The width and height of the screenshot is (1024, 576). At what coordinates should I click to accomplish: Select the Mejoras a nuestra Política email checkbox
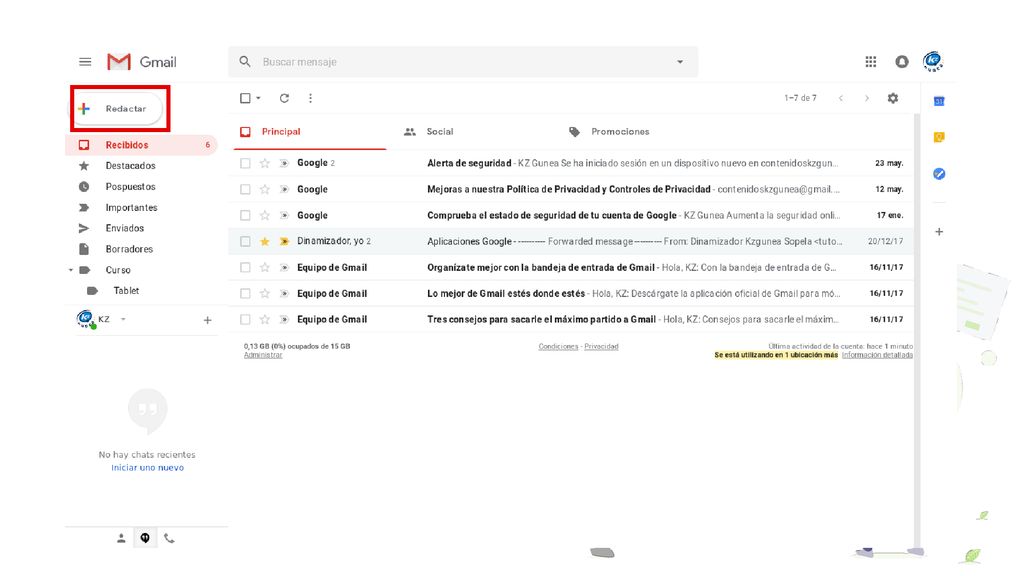click(245, 189)
